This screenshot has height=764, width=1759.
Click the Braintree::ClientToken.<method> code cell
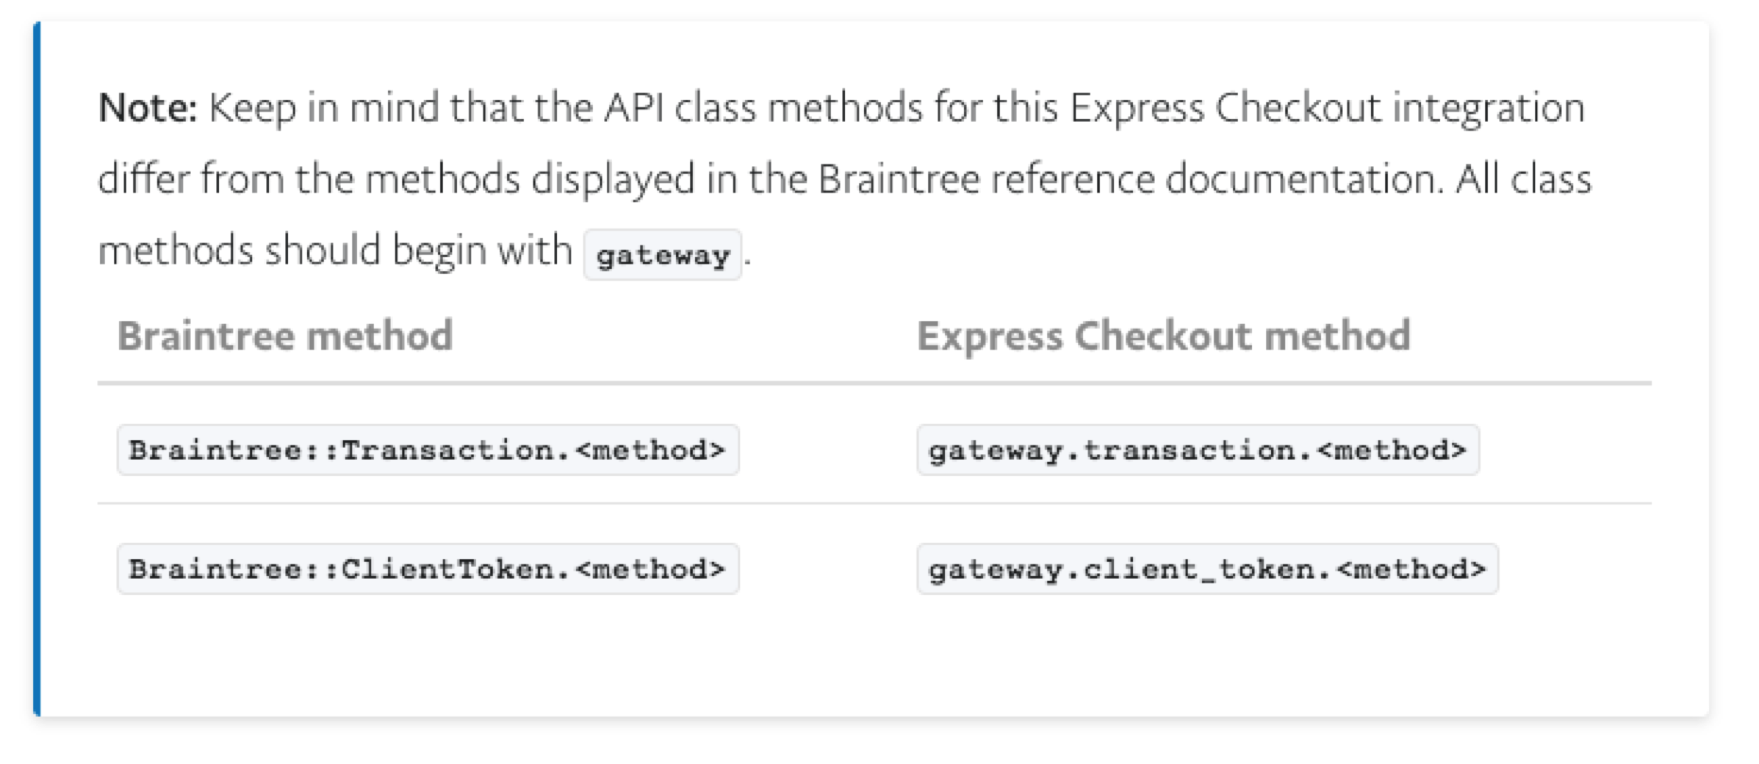[x=427, y=569]
